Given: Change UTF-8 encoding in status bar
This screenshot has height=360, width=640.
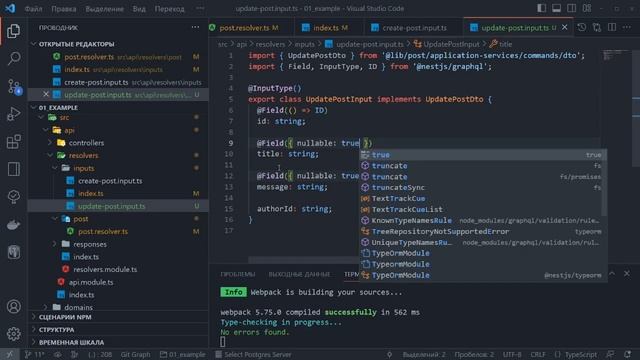Looking at the screenshot, I should (512, 354).
